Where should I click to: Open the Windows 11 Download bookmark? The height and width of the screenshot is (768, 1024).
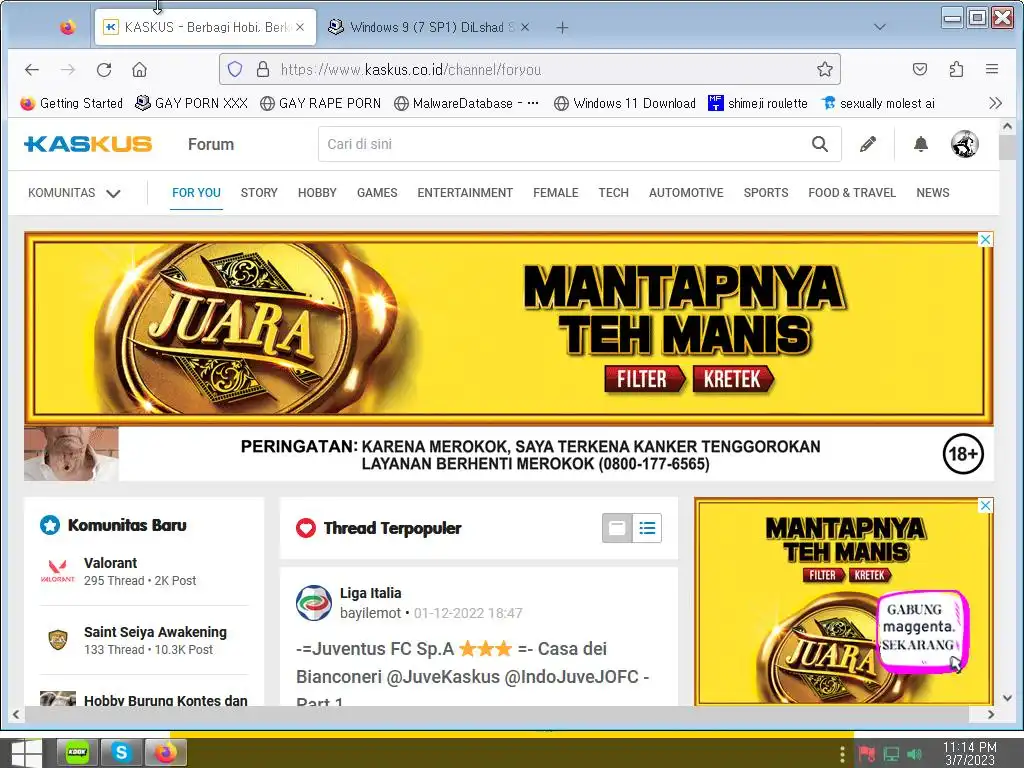[625, 103]
